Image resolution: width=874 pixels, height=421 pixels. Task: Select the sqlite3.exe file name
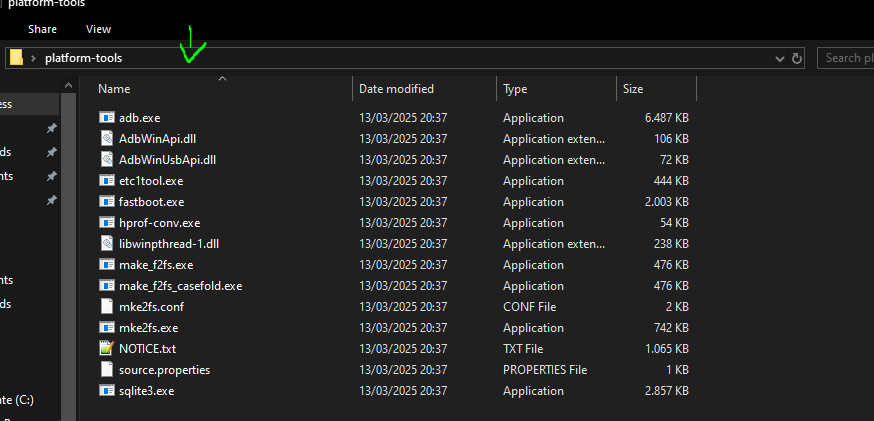click(x=147, y=390)
